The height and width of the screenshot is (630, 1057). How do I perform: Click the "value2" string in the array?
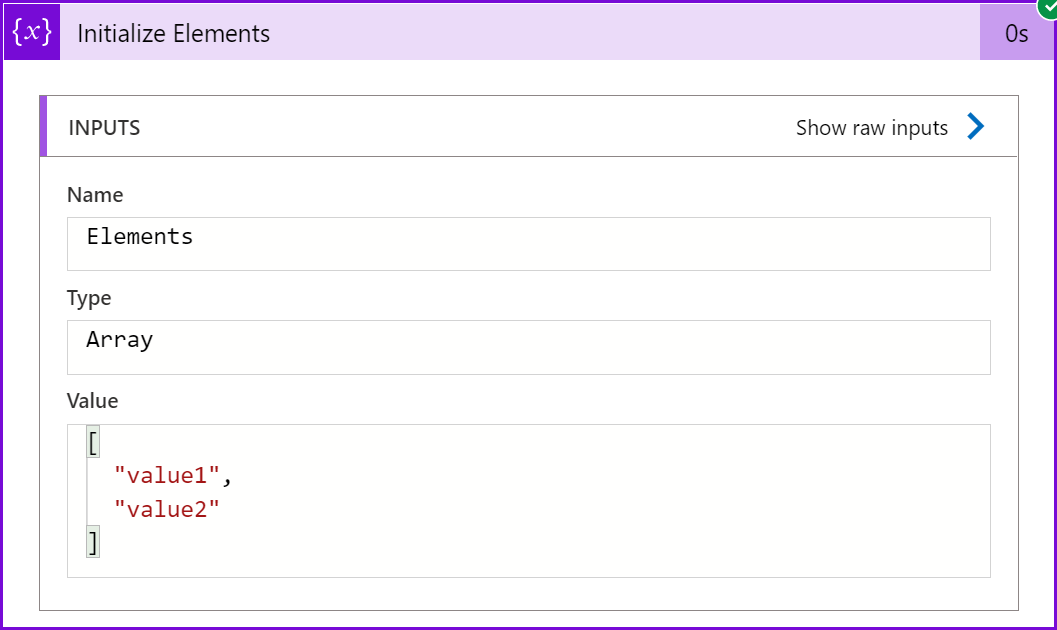click(166, 509)
